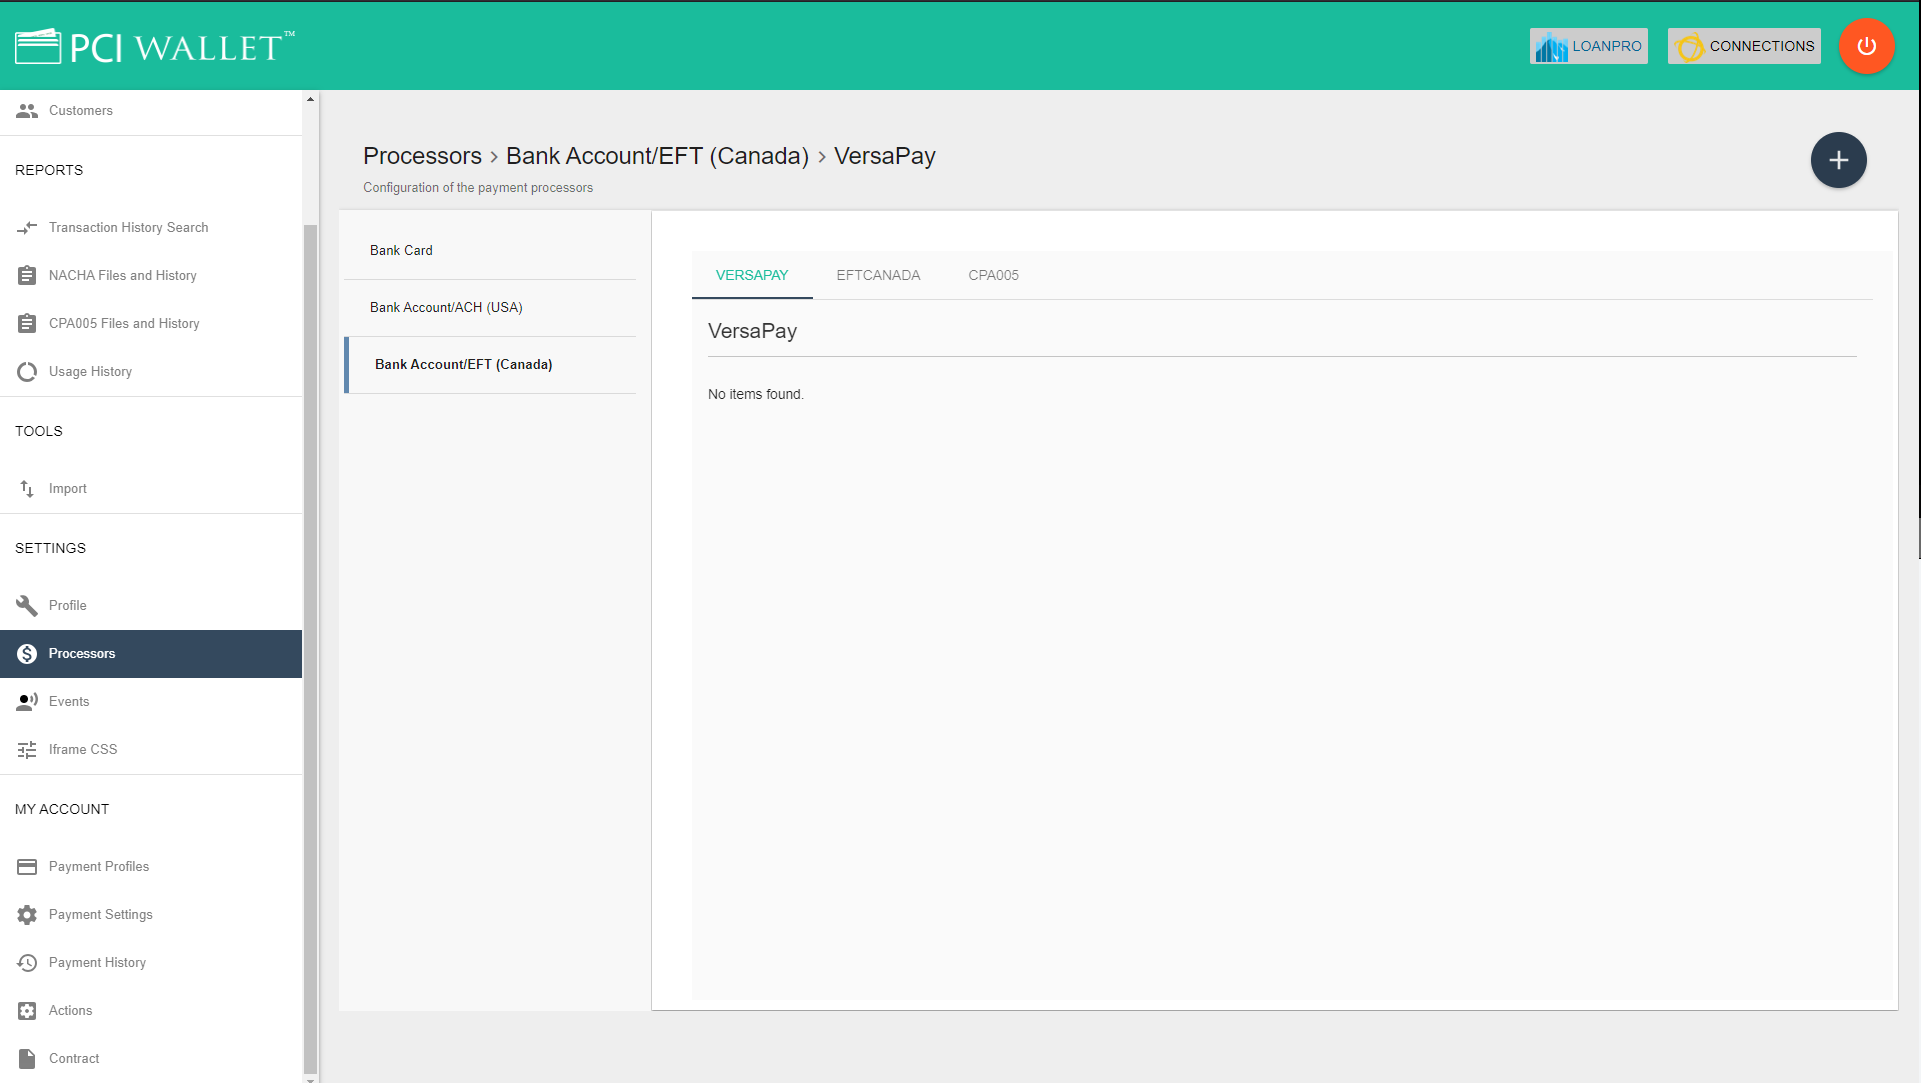Click 'Configuration of the payment processors' subtitle
This screenshot has height=1083, width=1921.
[x=478, y=188]
